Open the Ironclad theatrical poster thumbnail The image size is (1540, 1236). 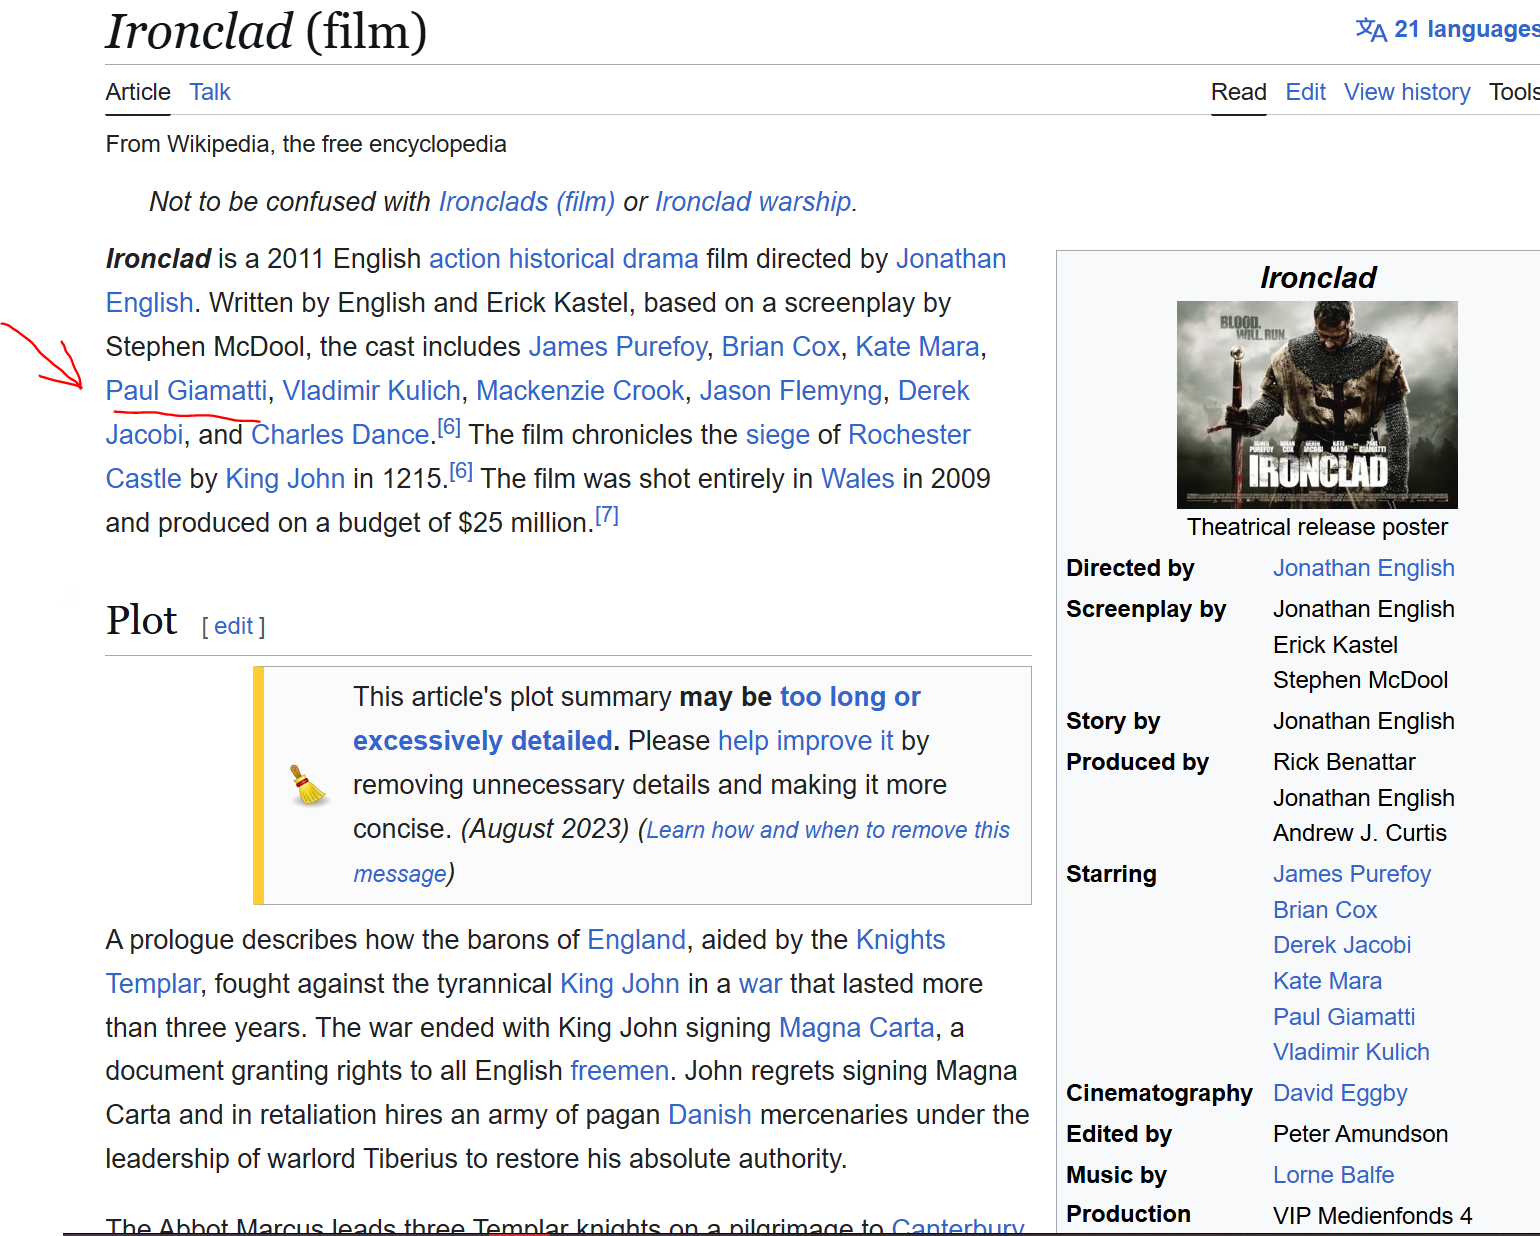(1317, 405)
